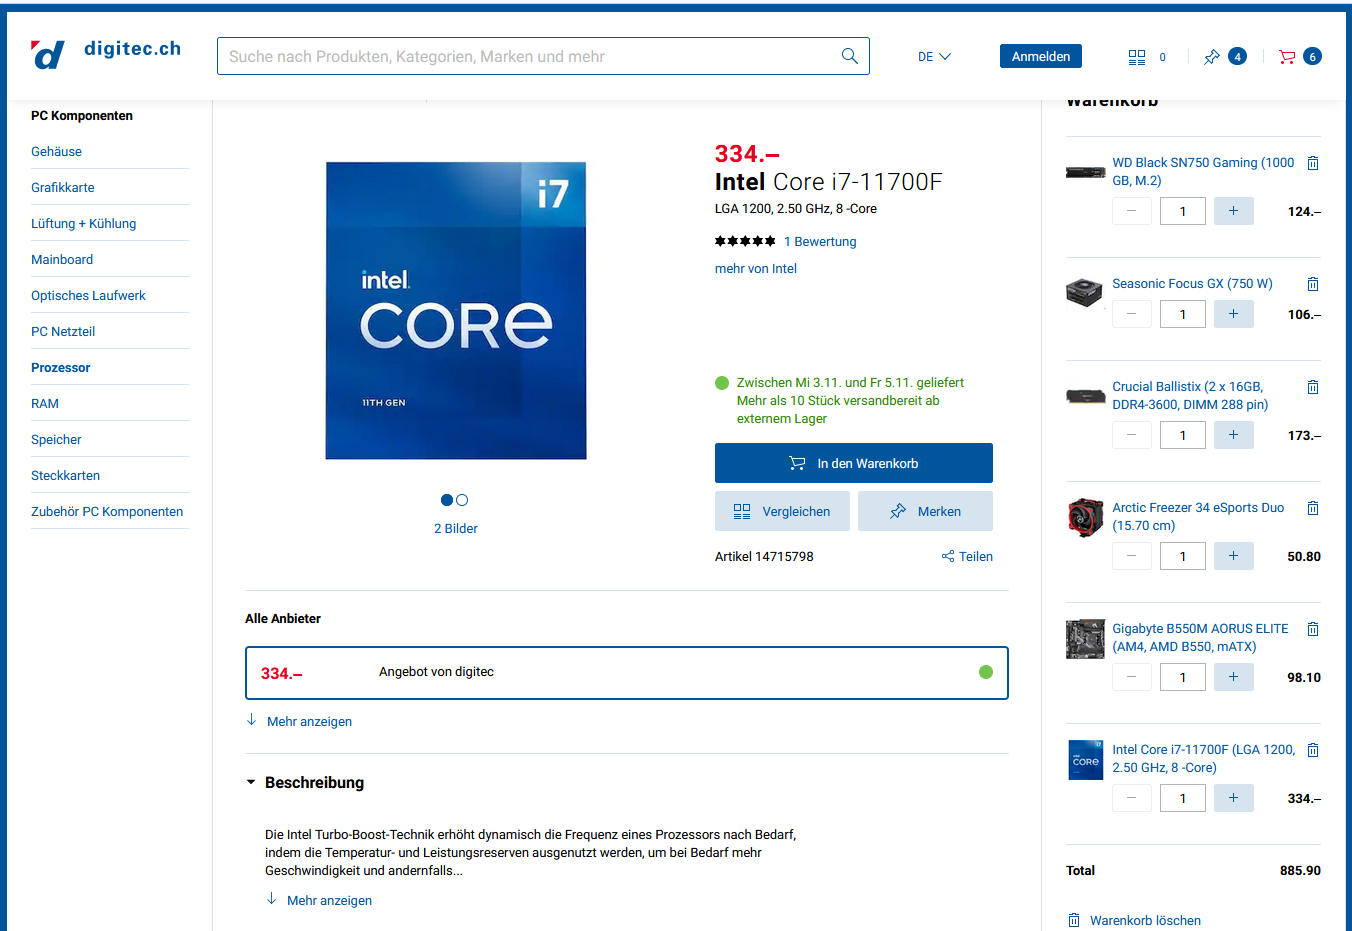The image size is (1352, 931).
Task: Click Warenkorb löschen link
Action: pos(1134,920)
